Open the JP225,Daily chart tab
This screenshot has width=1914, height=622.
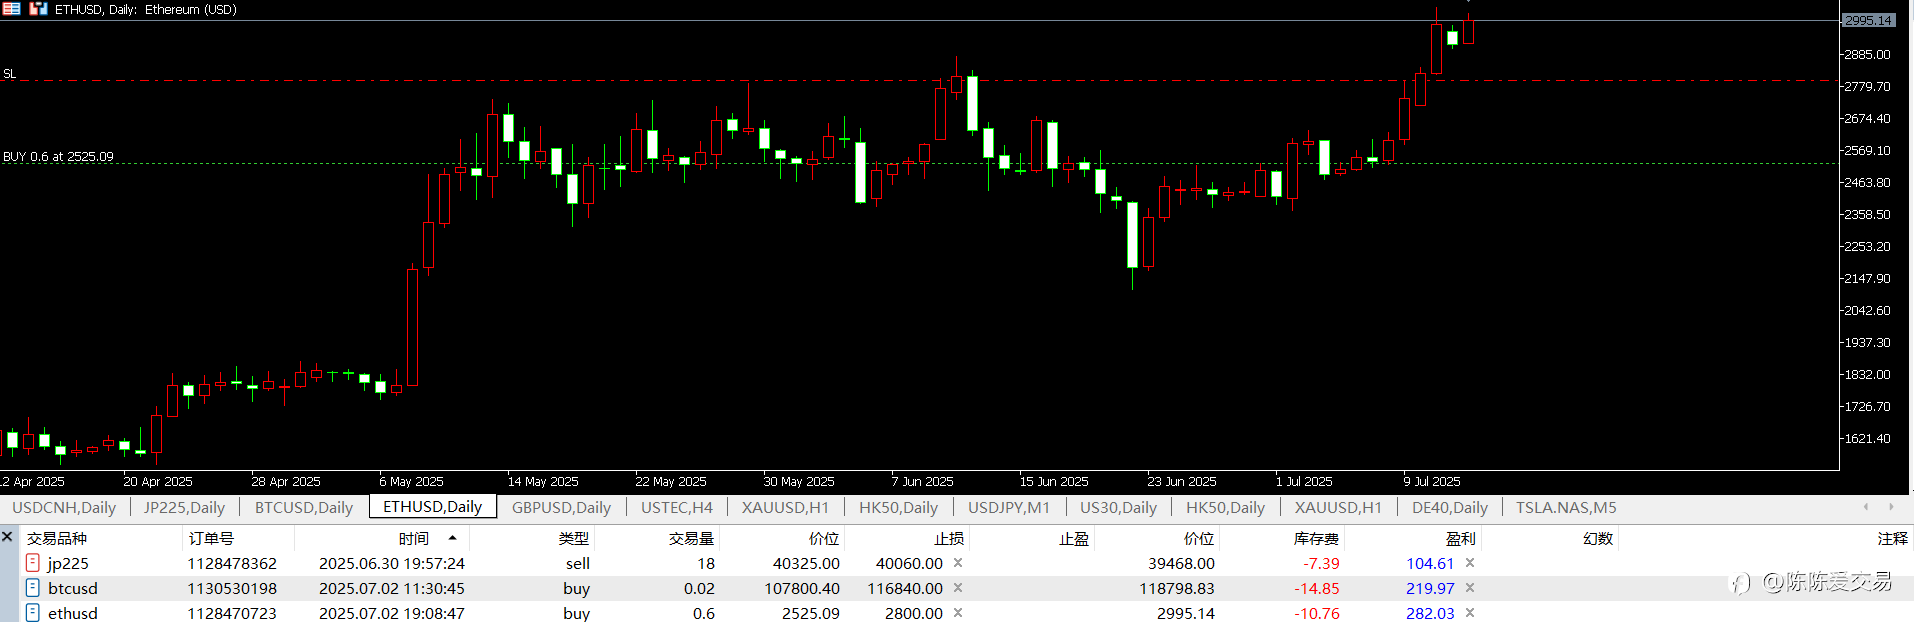(x=184, y=507)
